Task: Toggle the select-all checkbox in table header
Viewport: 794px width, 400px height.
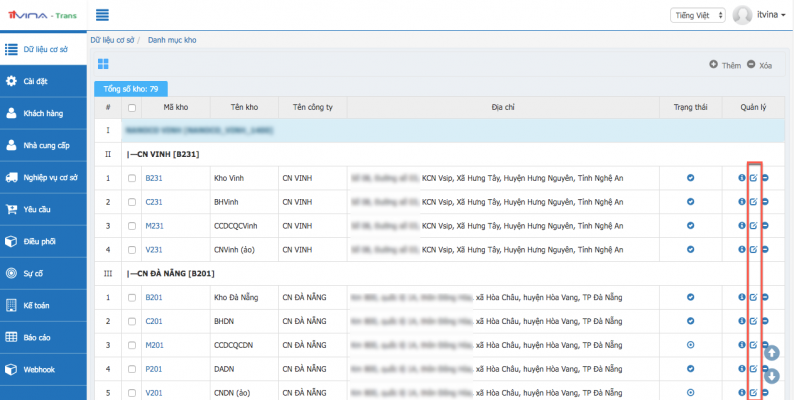Action: click(x=132, y=107)
